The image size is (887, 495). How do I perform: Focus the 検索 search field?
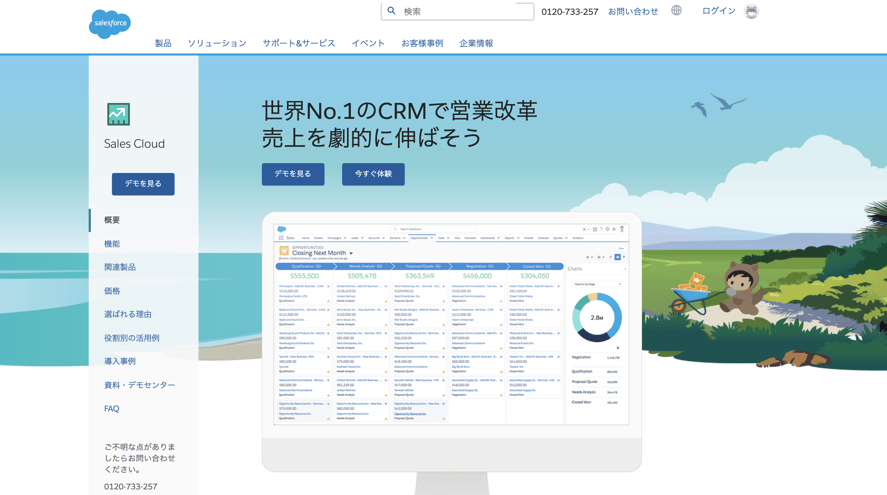pyautogui.click(x=457, y=11)
